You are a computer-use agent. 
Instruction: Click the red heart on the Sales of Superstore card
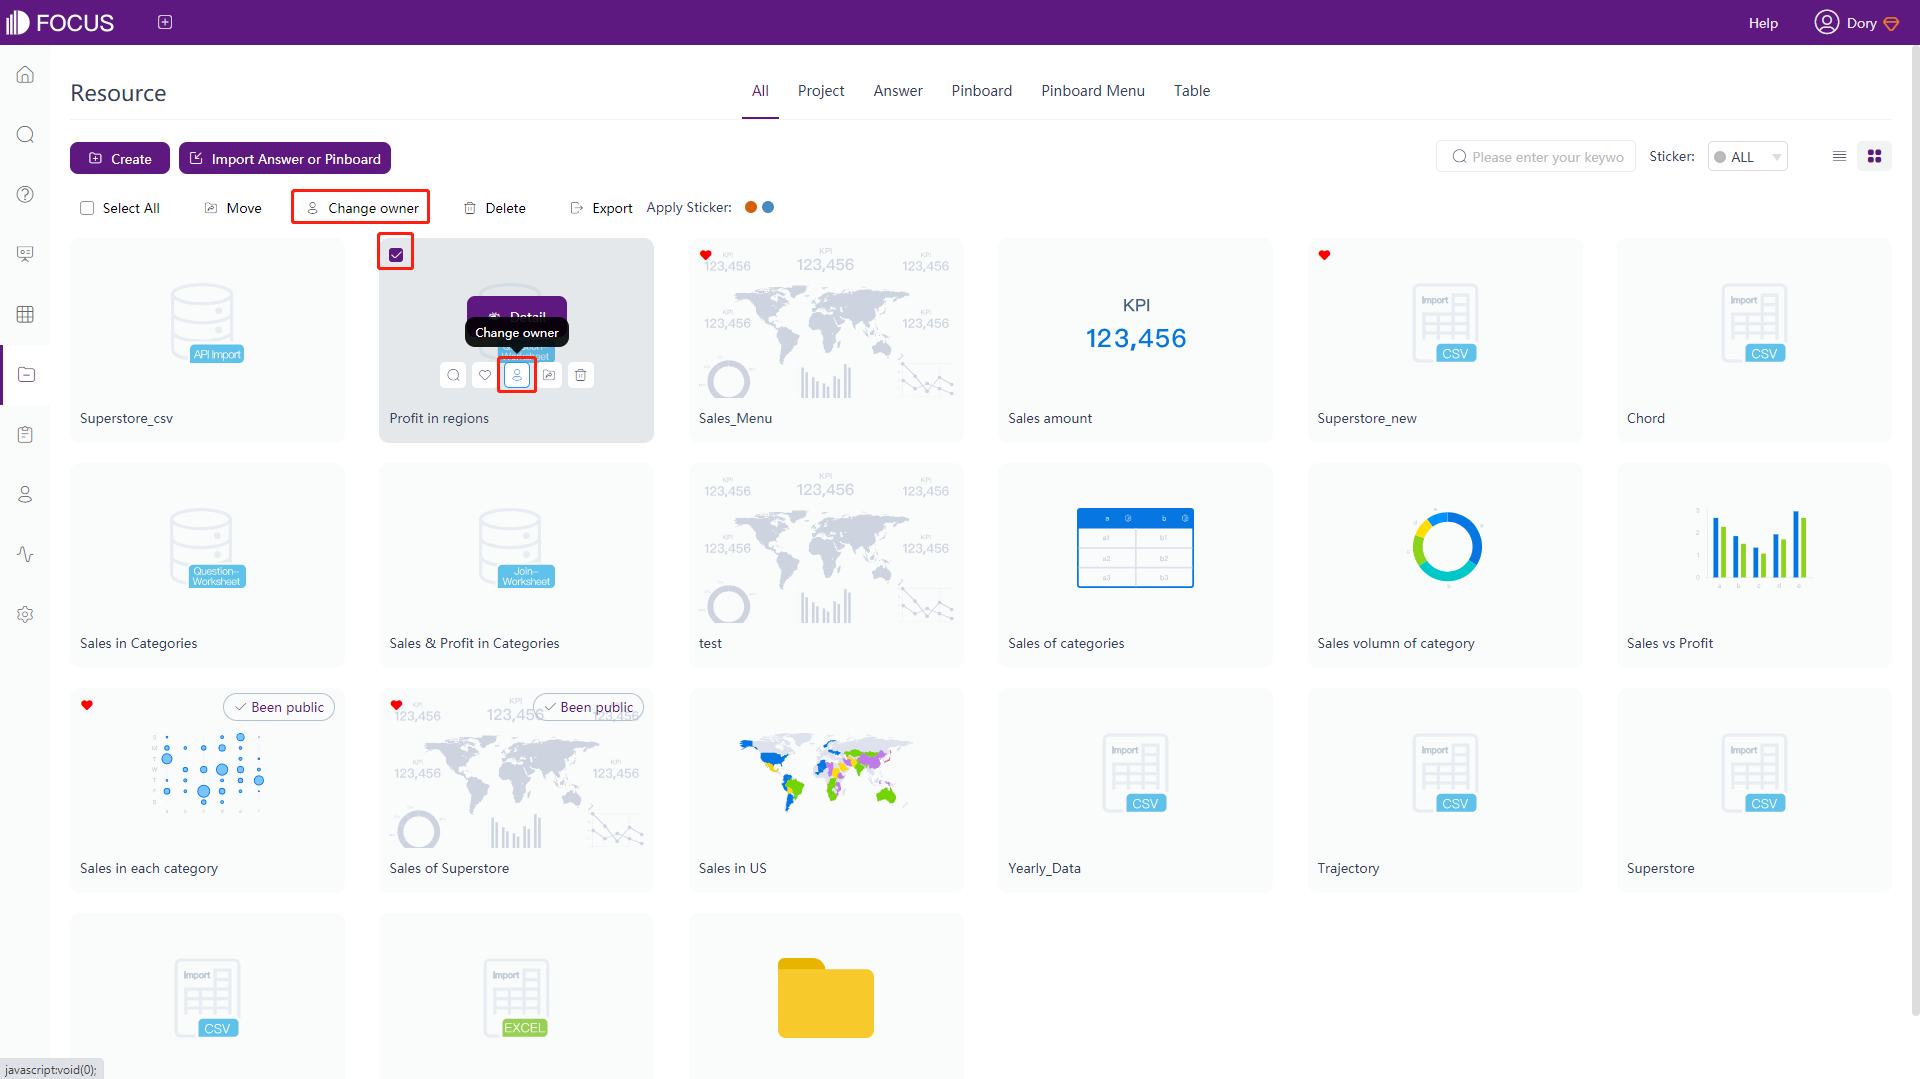coord(396,705)
